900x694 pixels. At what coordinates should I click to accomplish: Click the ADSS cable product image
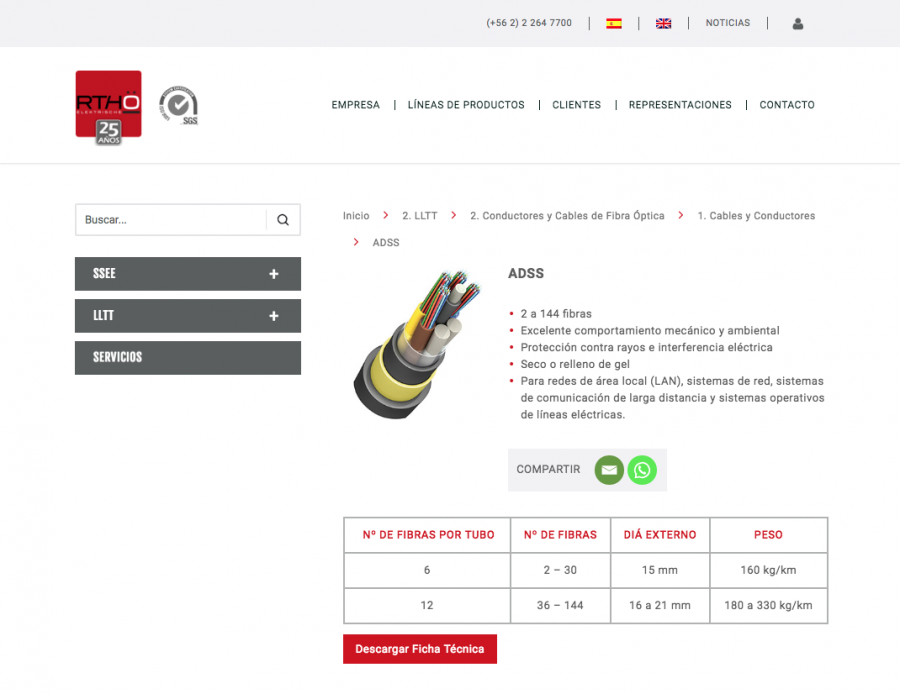(x=417, y=344)
